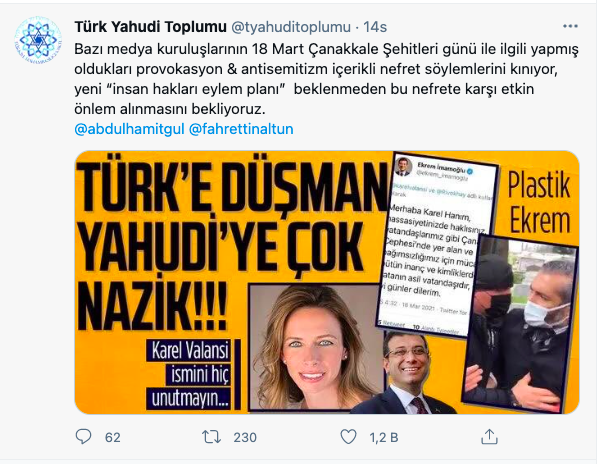Click the retweet count 230
Image resolution: width=602 pixels, height=464 pixels.
click(x=245, y=438)
